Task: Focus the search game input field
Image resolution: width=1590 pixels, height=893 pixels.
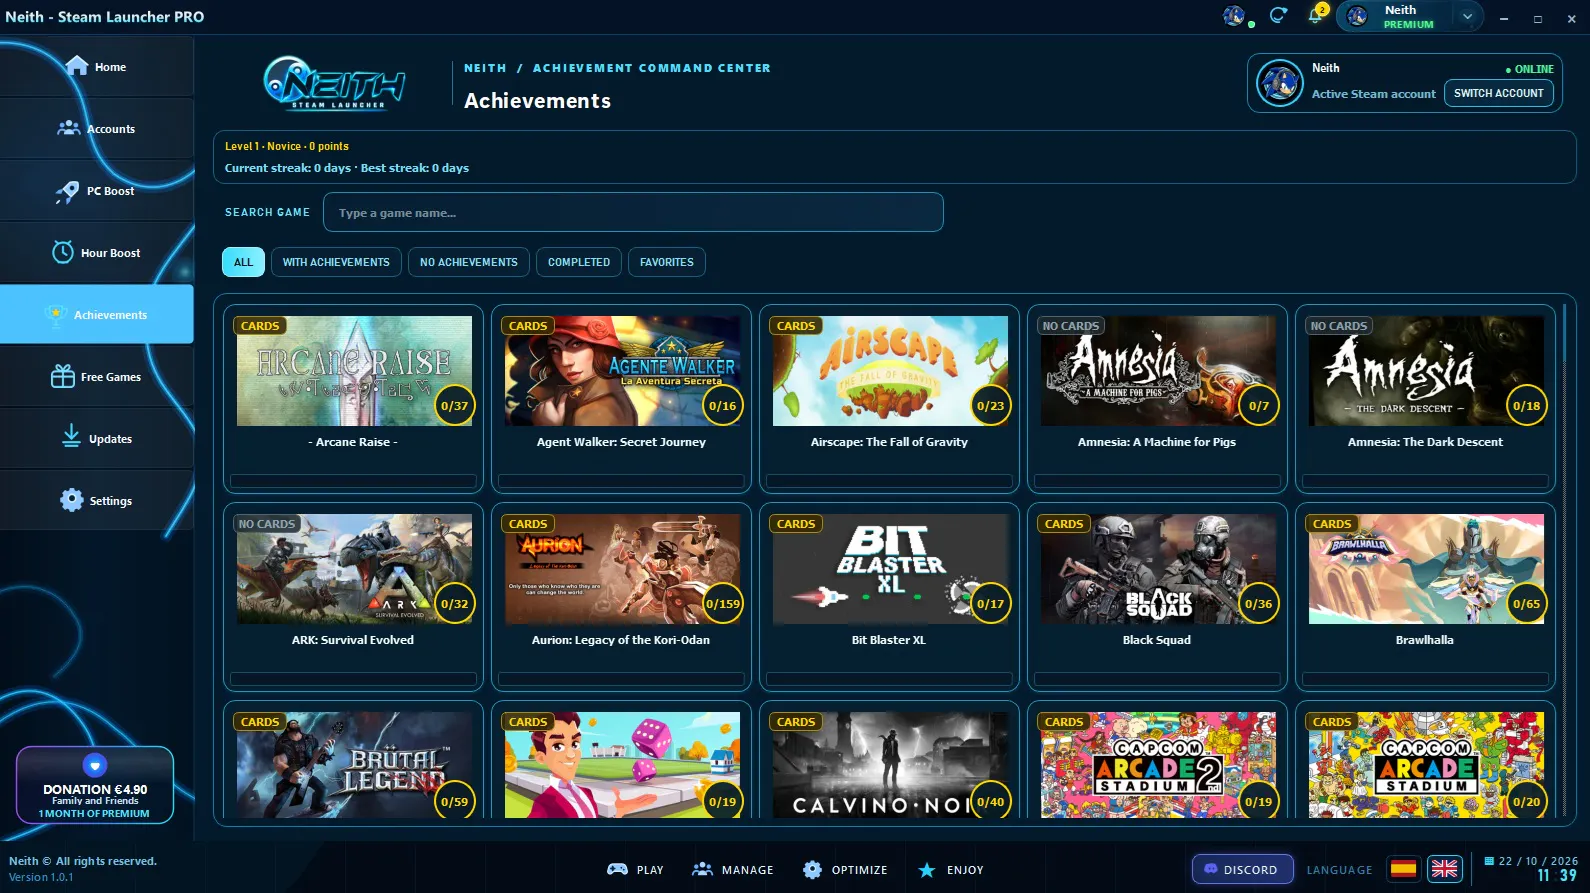Action: 633,212
